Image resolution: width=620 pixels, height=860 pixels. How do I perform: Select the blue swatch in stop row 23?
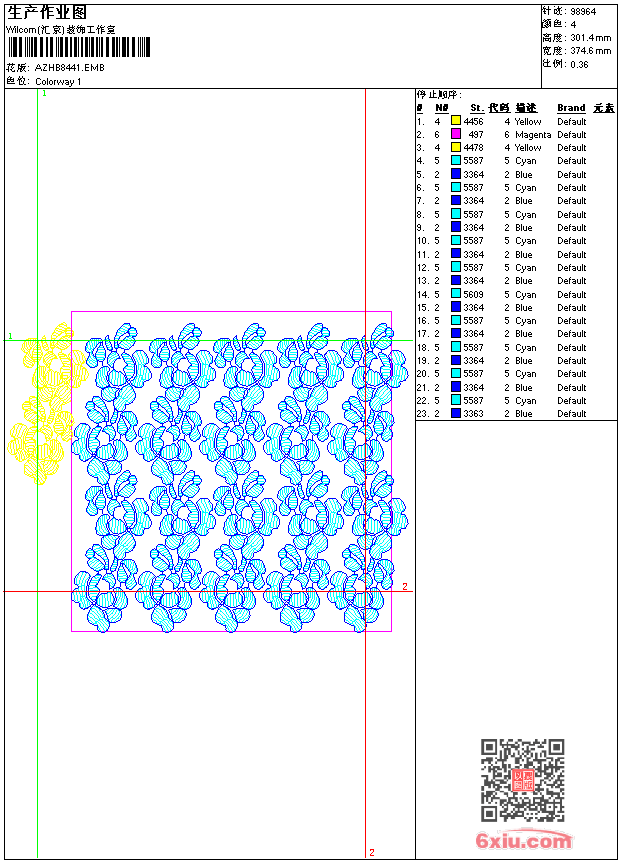[456, 413]
